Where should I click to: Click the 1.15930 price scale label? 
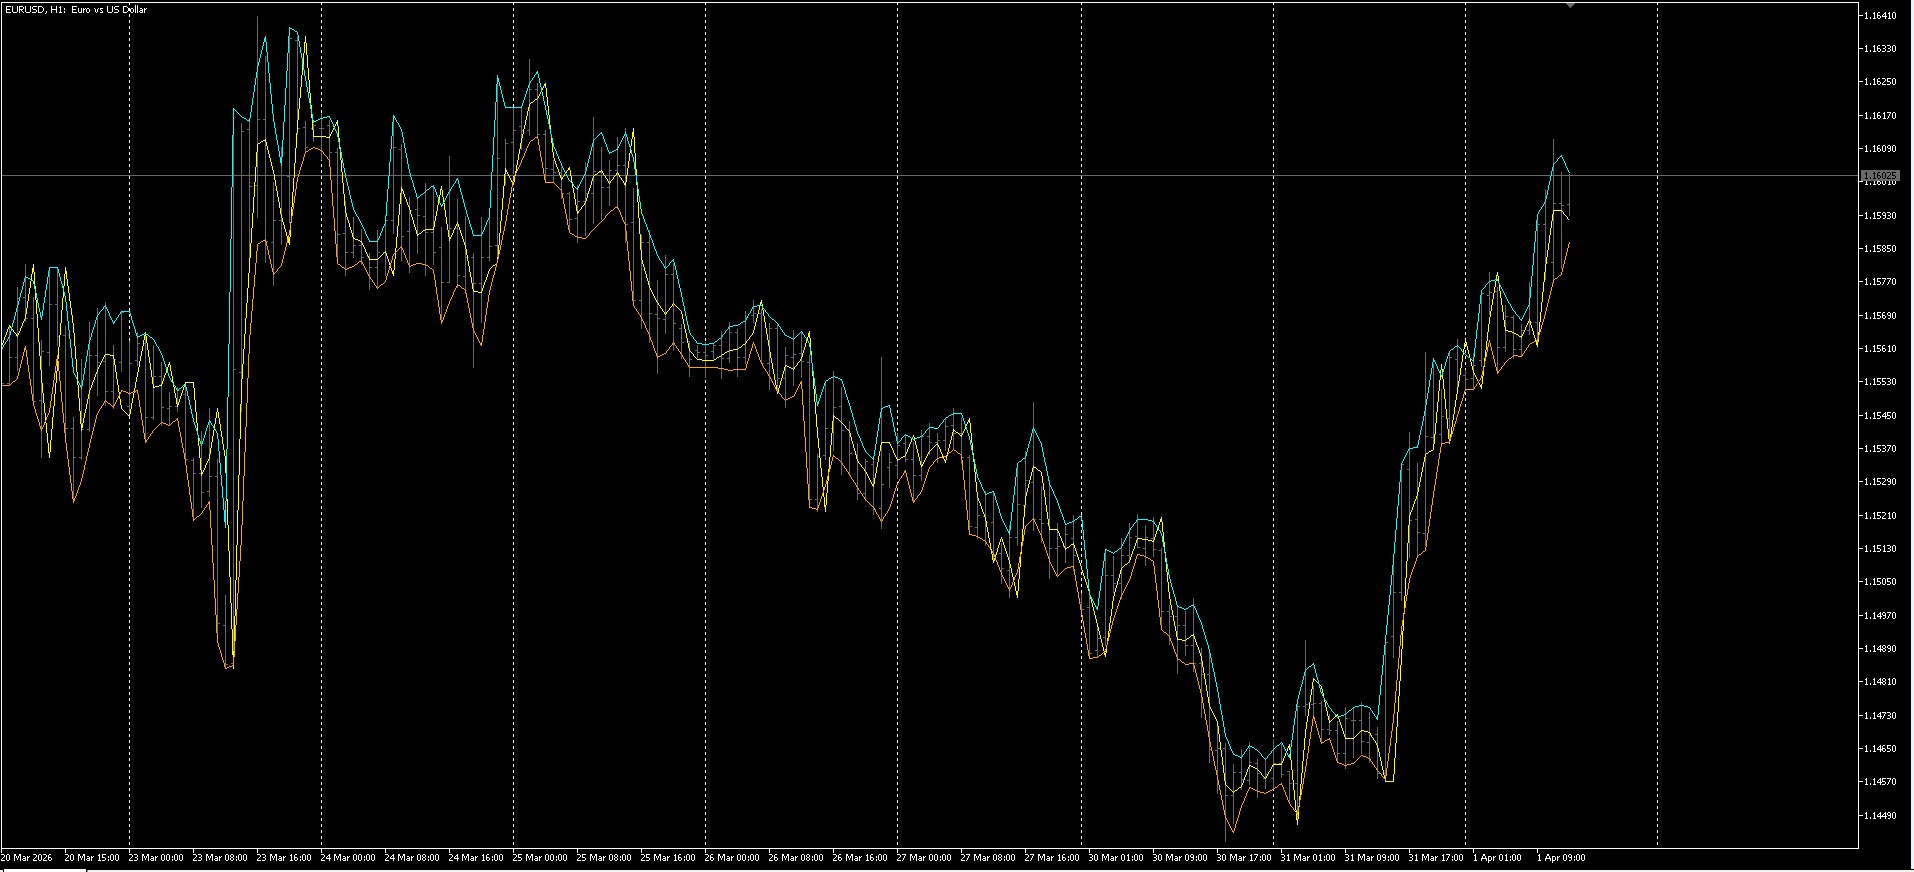1880,215
